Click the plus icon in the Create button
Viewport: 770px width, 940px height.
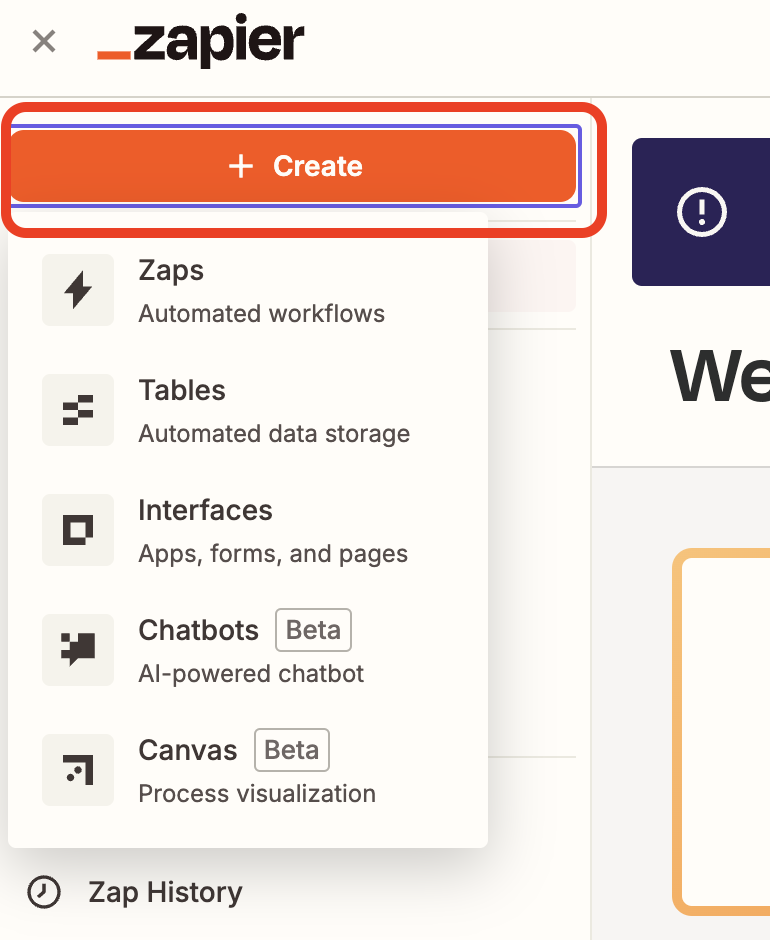(241, 166)
